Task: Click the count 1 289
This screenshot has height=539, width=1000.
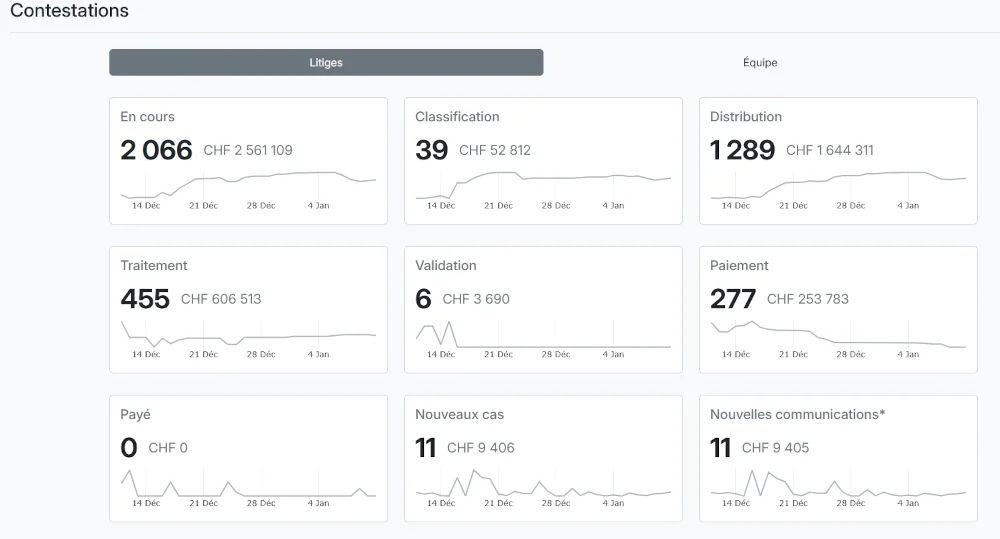Action: pyautogui.click(x=742, y=150)
